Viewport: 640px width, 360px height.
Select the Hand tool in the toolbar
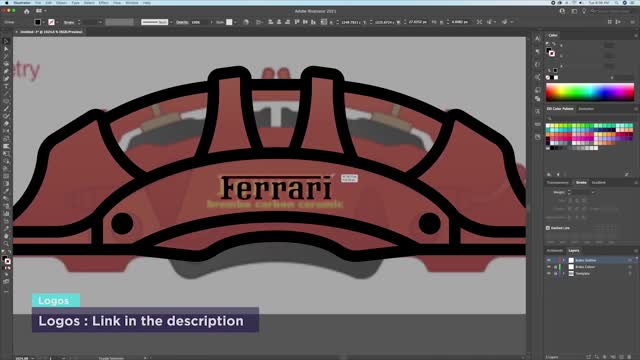(x=6, y=236)
